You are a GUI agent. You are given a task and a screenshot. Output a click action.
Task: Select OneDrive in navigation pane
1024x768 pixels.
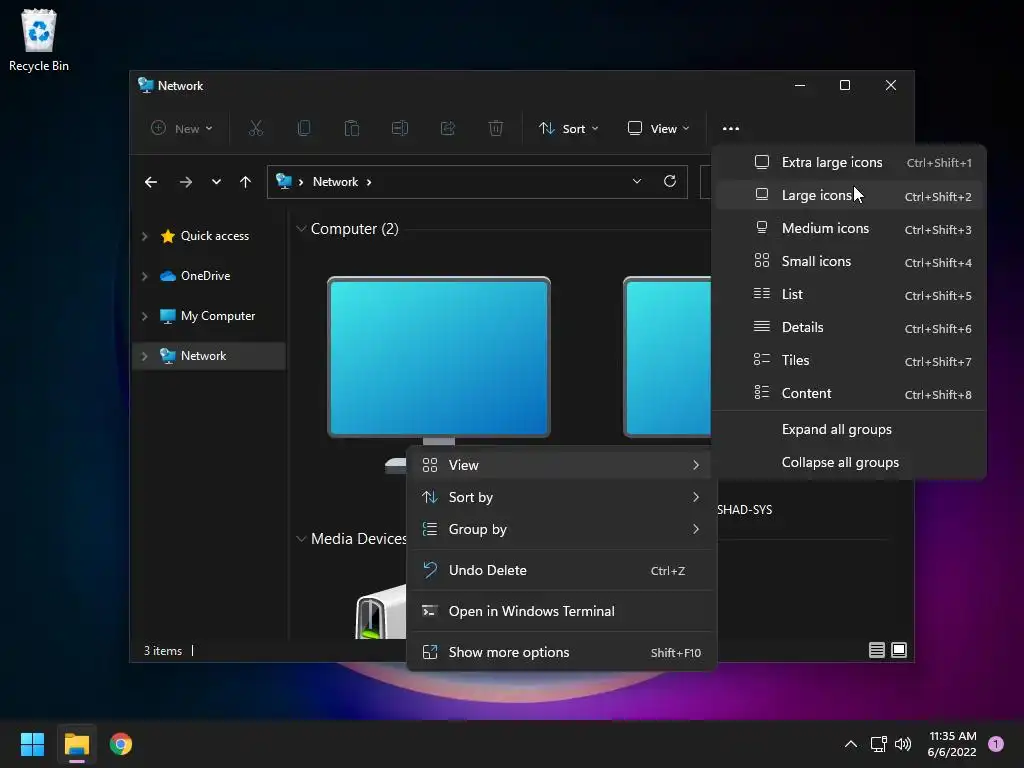pyautogui.click(x=205, y=276)
